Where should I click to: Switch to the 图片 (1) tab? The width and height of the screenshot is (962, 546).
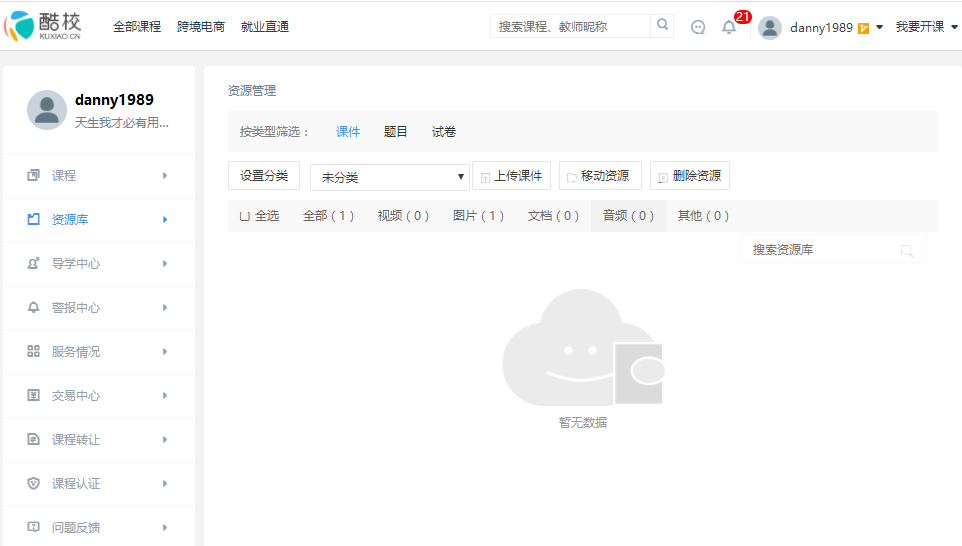[x=478, y=216]
